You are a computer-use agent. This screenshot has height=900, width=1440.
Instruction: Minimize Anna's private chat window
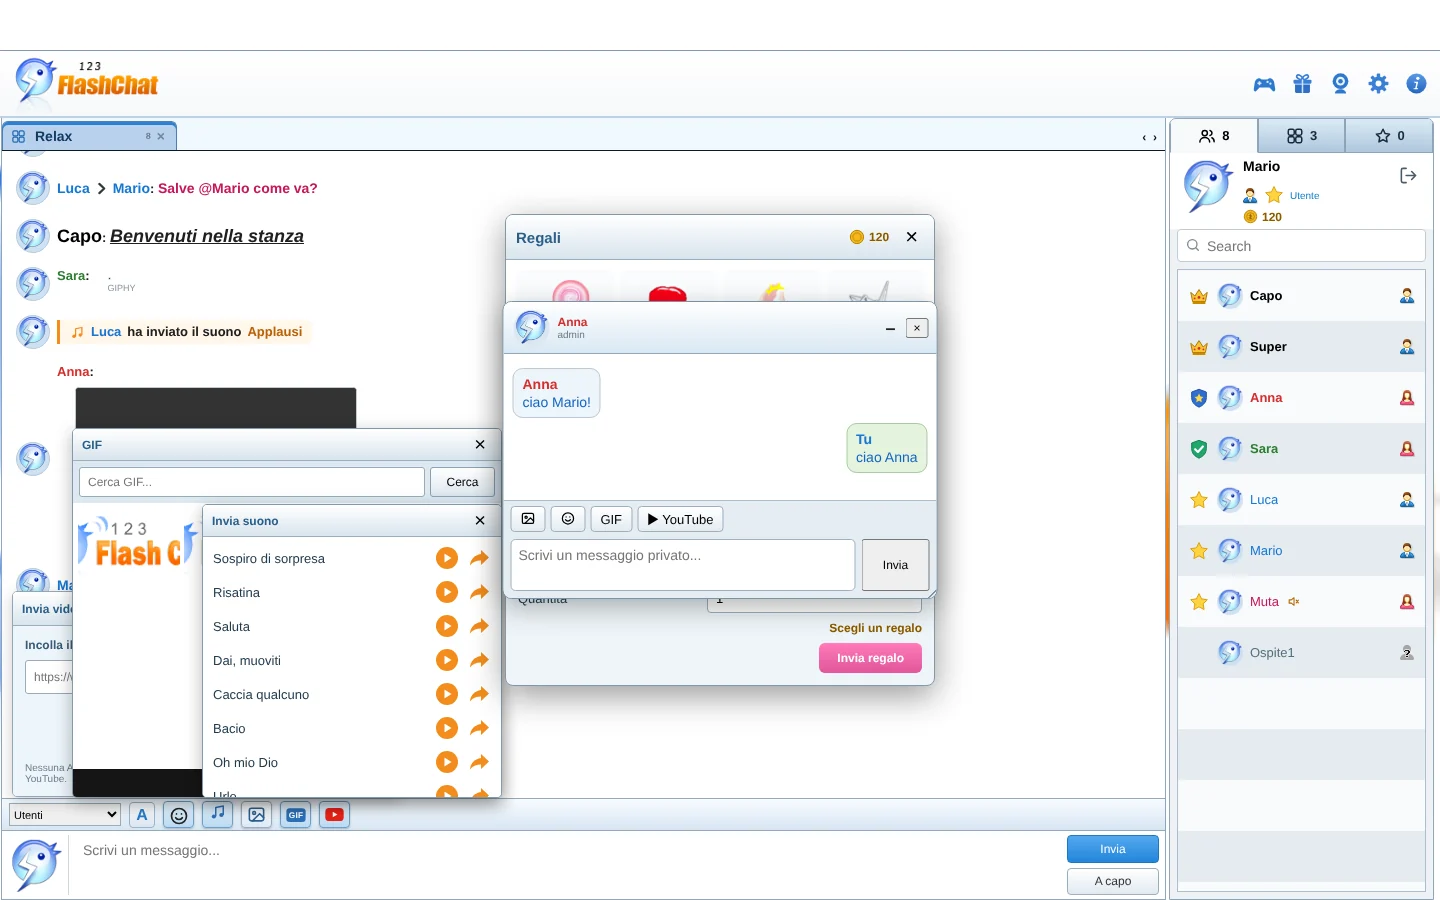pos(890,328)
